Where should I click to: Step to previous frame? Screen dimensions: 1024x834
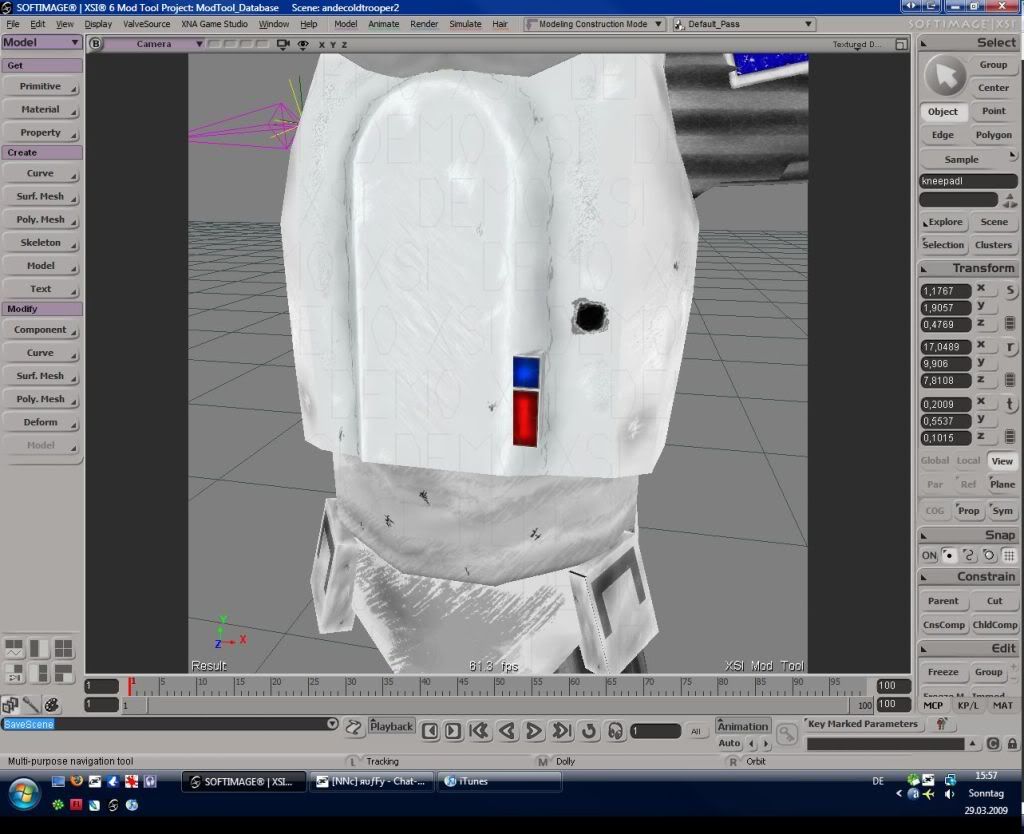(430, 731)
